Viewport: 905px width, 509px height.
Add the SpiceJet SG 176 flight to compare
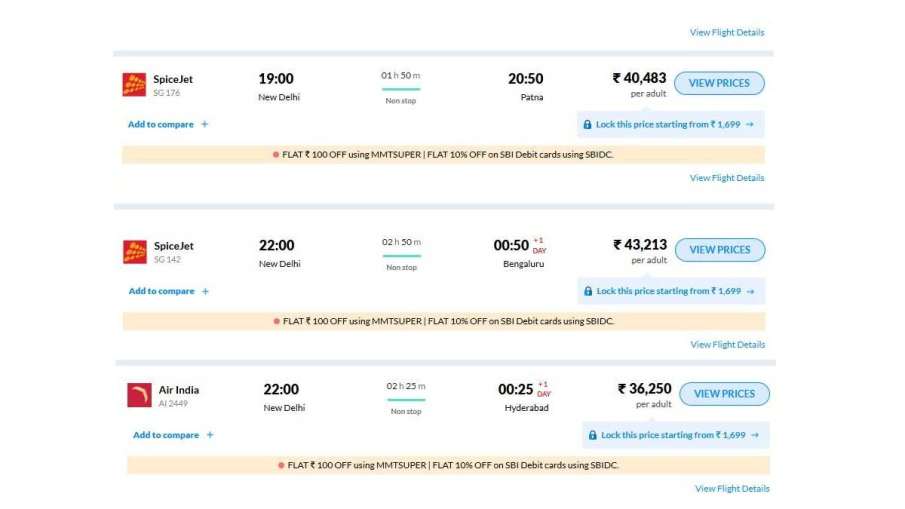168,125
